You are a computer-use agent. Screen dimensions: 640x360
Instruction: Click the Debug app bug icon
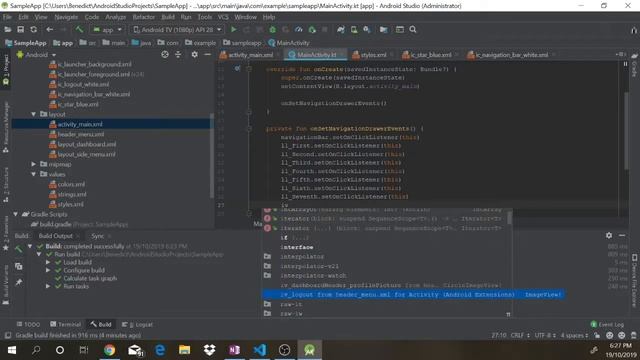[x=273, y=30]
